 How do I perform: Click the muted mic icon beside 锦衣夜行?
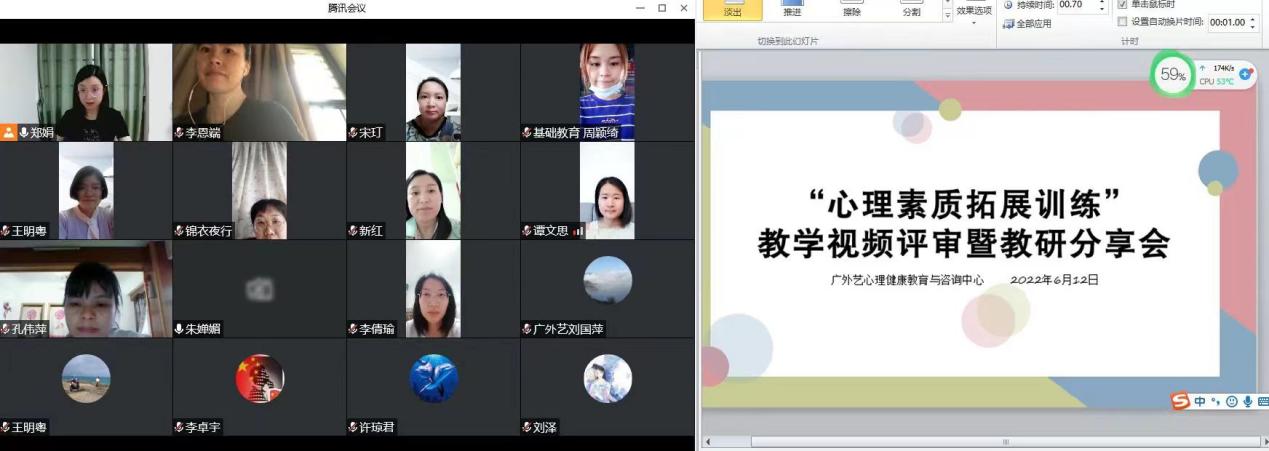179,231
